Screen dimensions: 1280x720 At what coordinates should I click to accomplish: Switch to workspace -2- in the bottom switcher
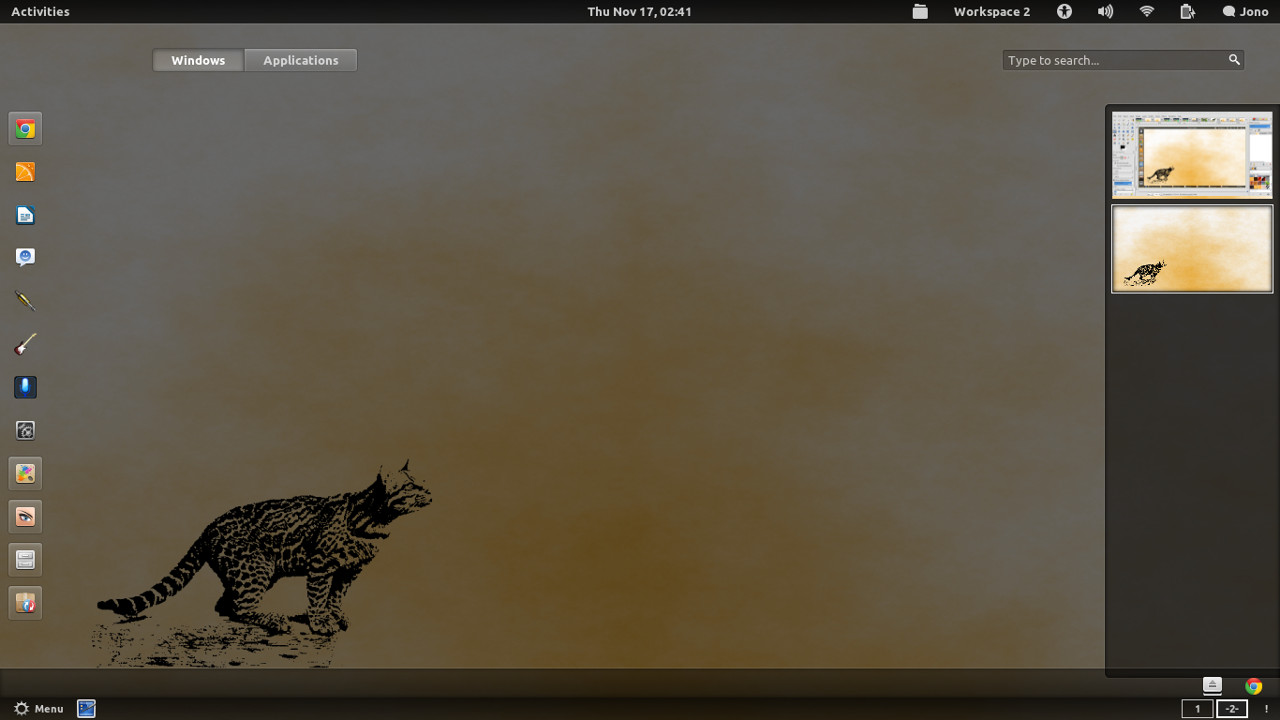1232,708
